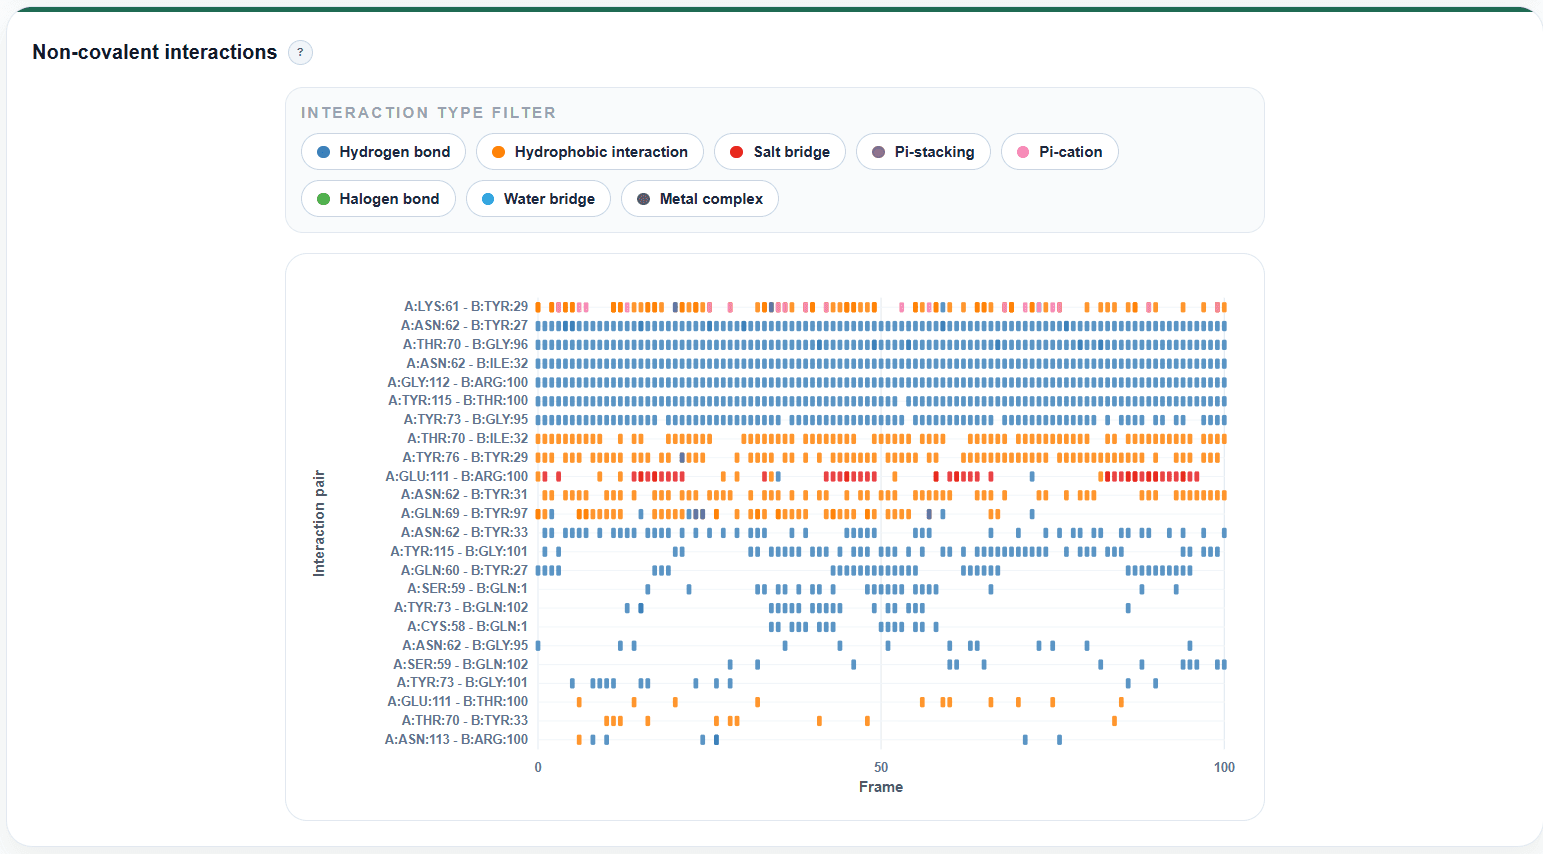The width and height of the screenshot is (1543, 854).
Task: Select row label A:CYS:58 - B:GLN:1
Action: [467, 627]
